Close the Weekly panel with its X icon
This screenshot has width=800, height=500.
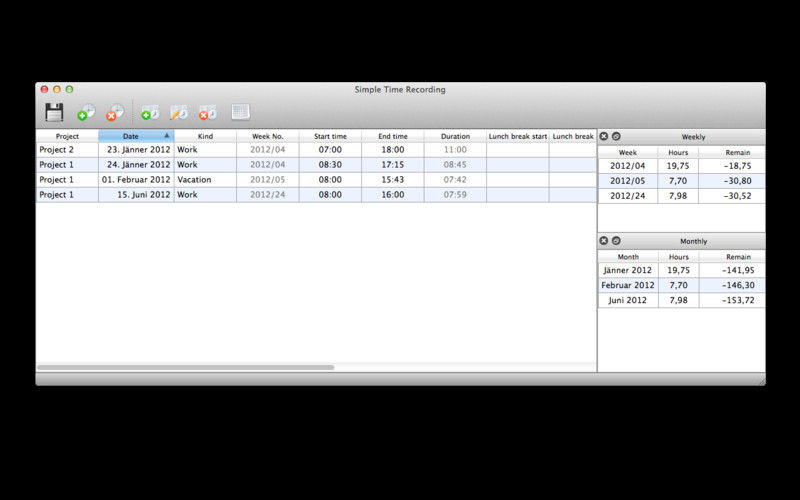[x=604, y=136]
